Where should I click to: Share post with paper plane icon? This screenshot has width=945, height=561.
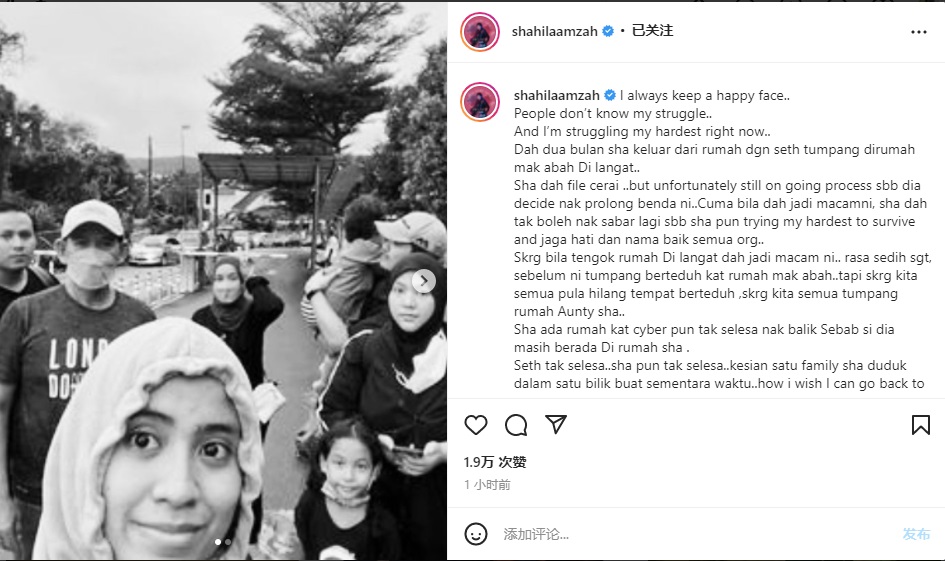pyautogui.click(x=556, y=424)
